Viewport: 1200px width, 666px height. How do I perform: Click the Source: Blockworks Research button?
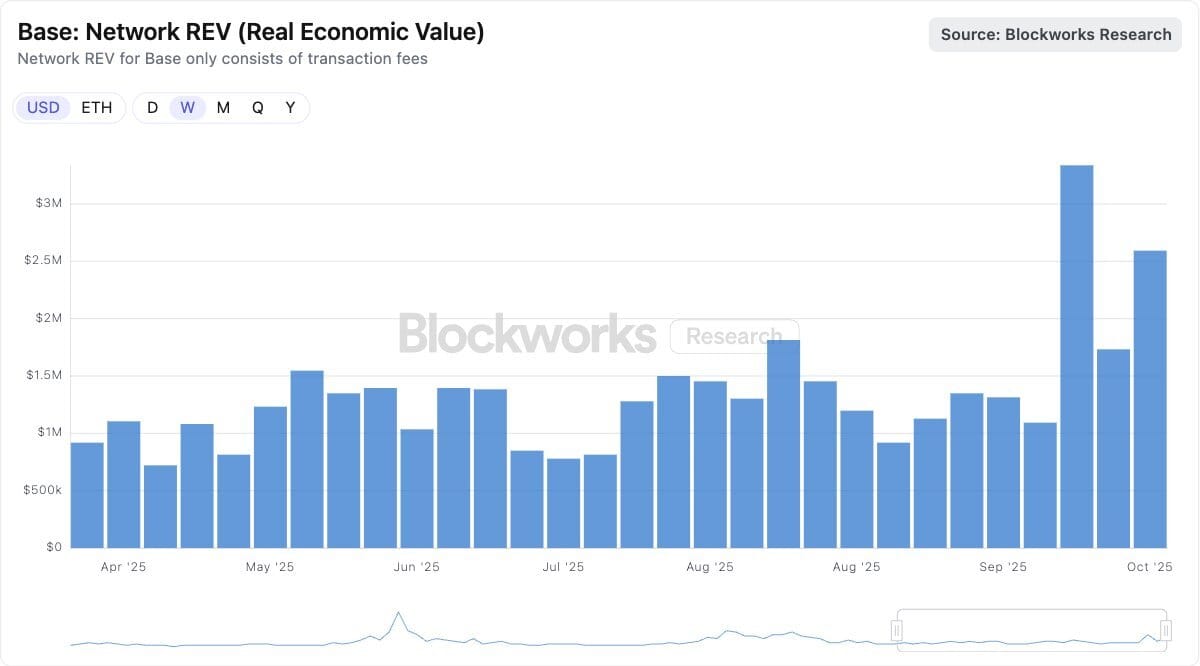tap(1055, 35)
